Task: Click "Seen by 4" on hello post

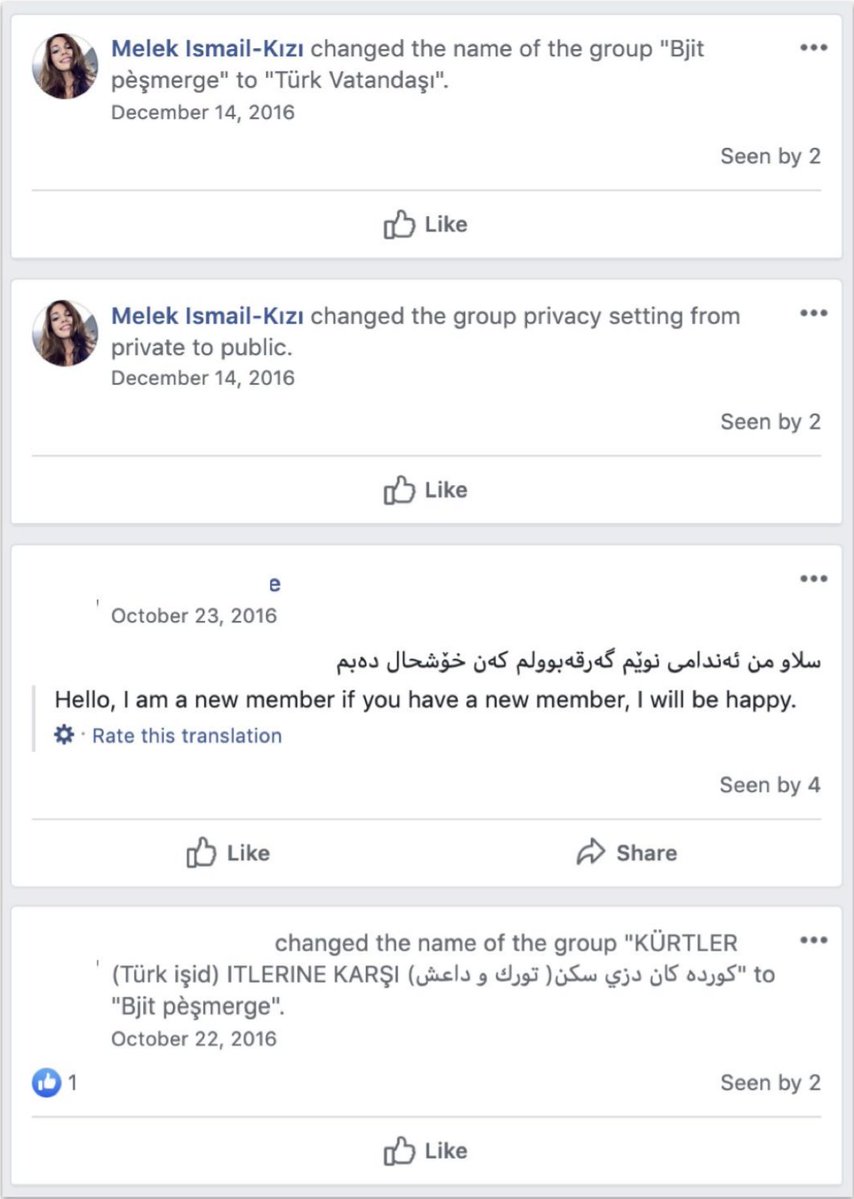Action: coord(770,785)
